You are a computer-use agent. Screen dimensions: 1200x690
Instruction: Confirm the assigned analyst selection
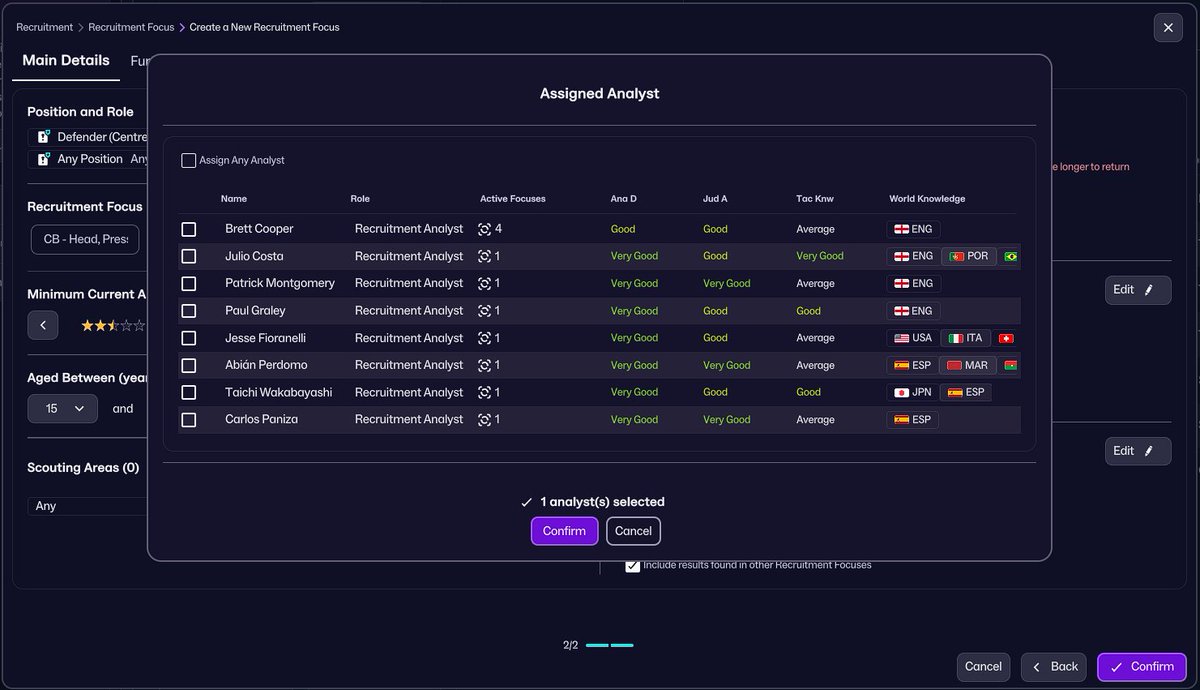564,531
